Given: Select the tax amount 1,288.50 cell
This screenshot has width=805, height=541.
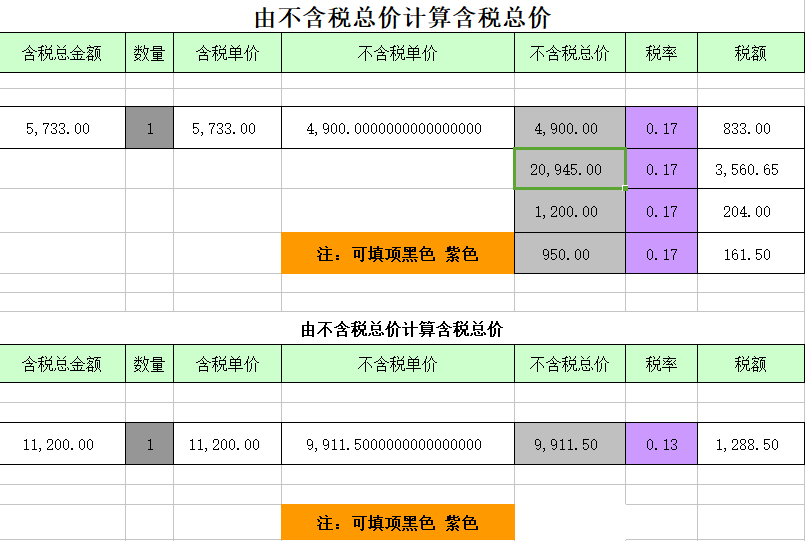Looking at the screenshot, I should [x=751, y=444].
